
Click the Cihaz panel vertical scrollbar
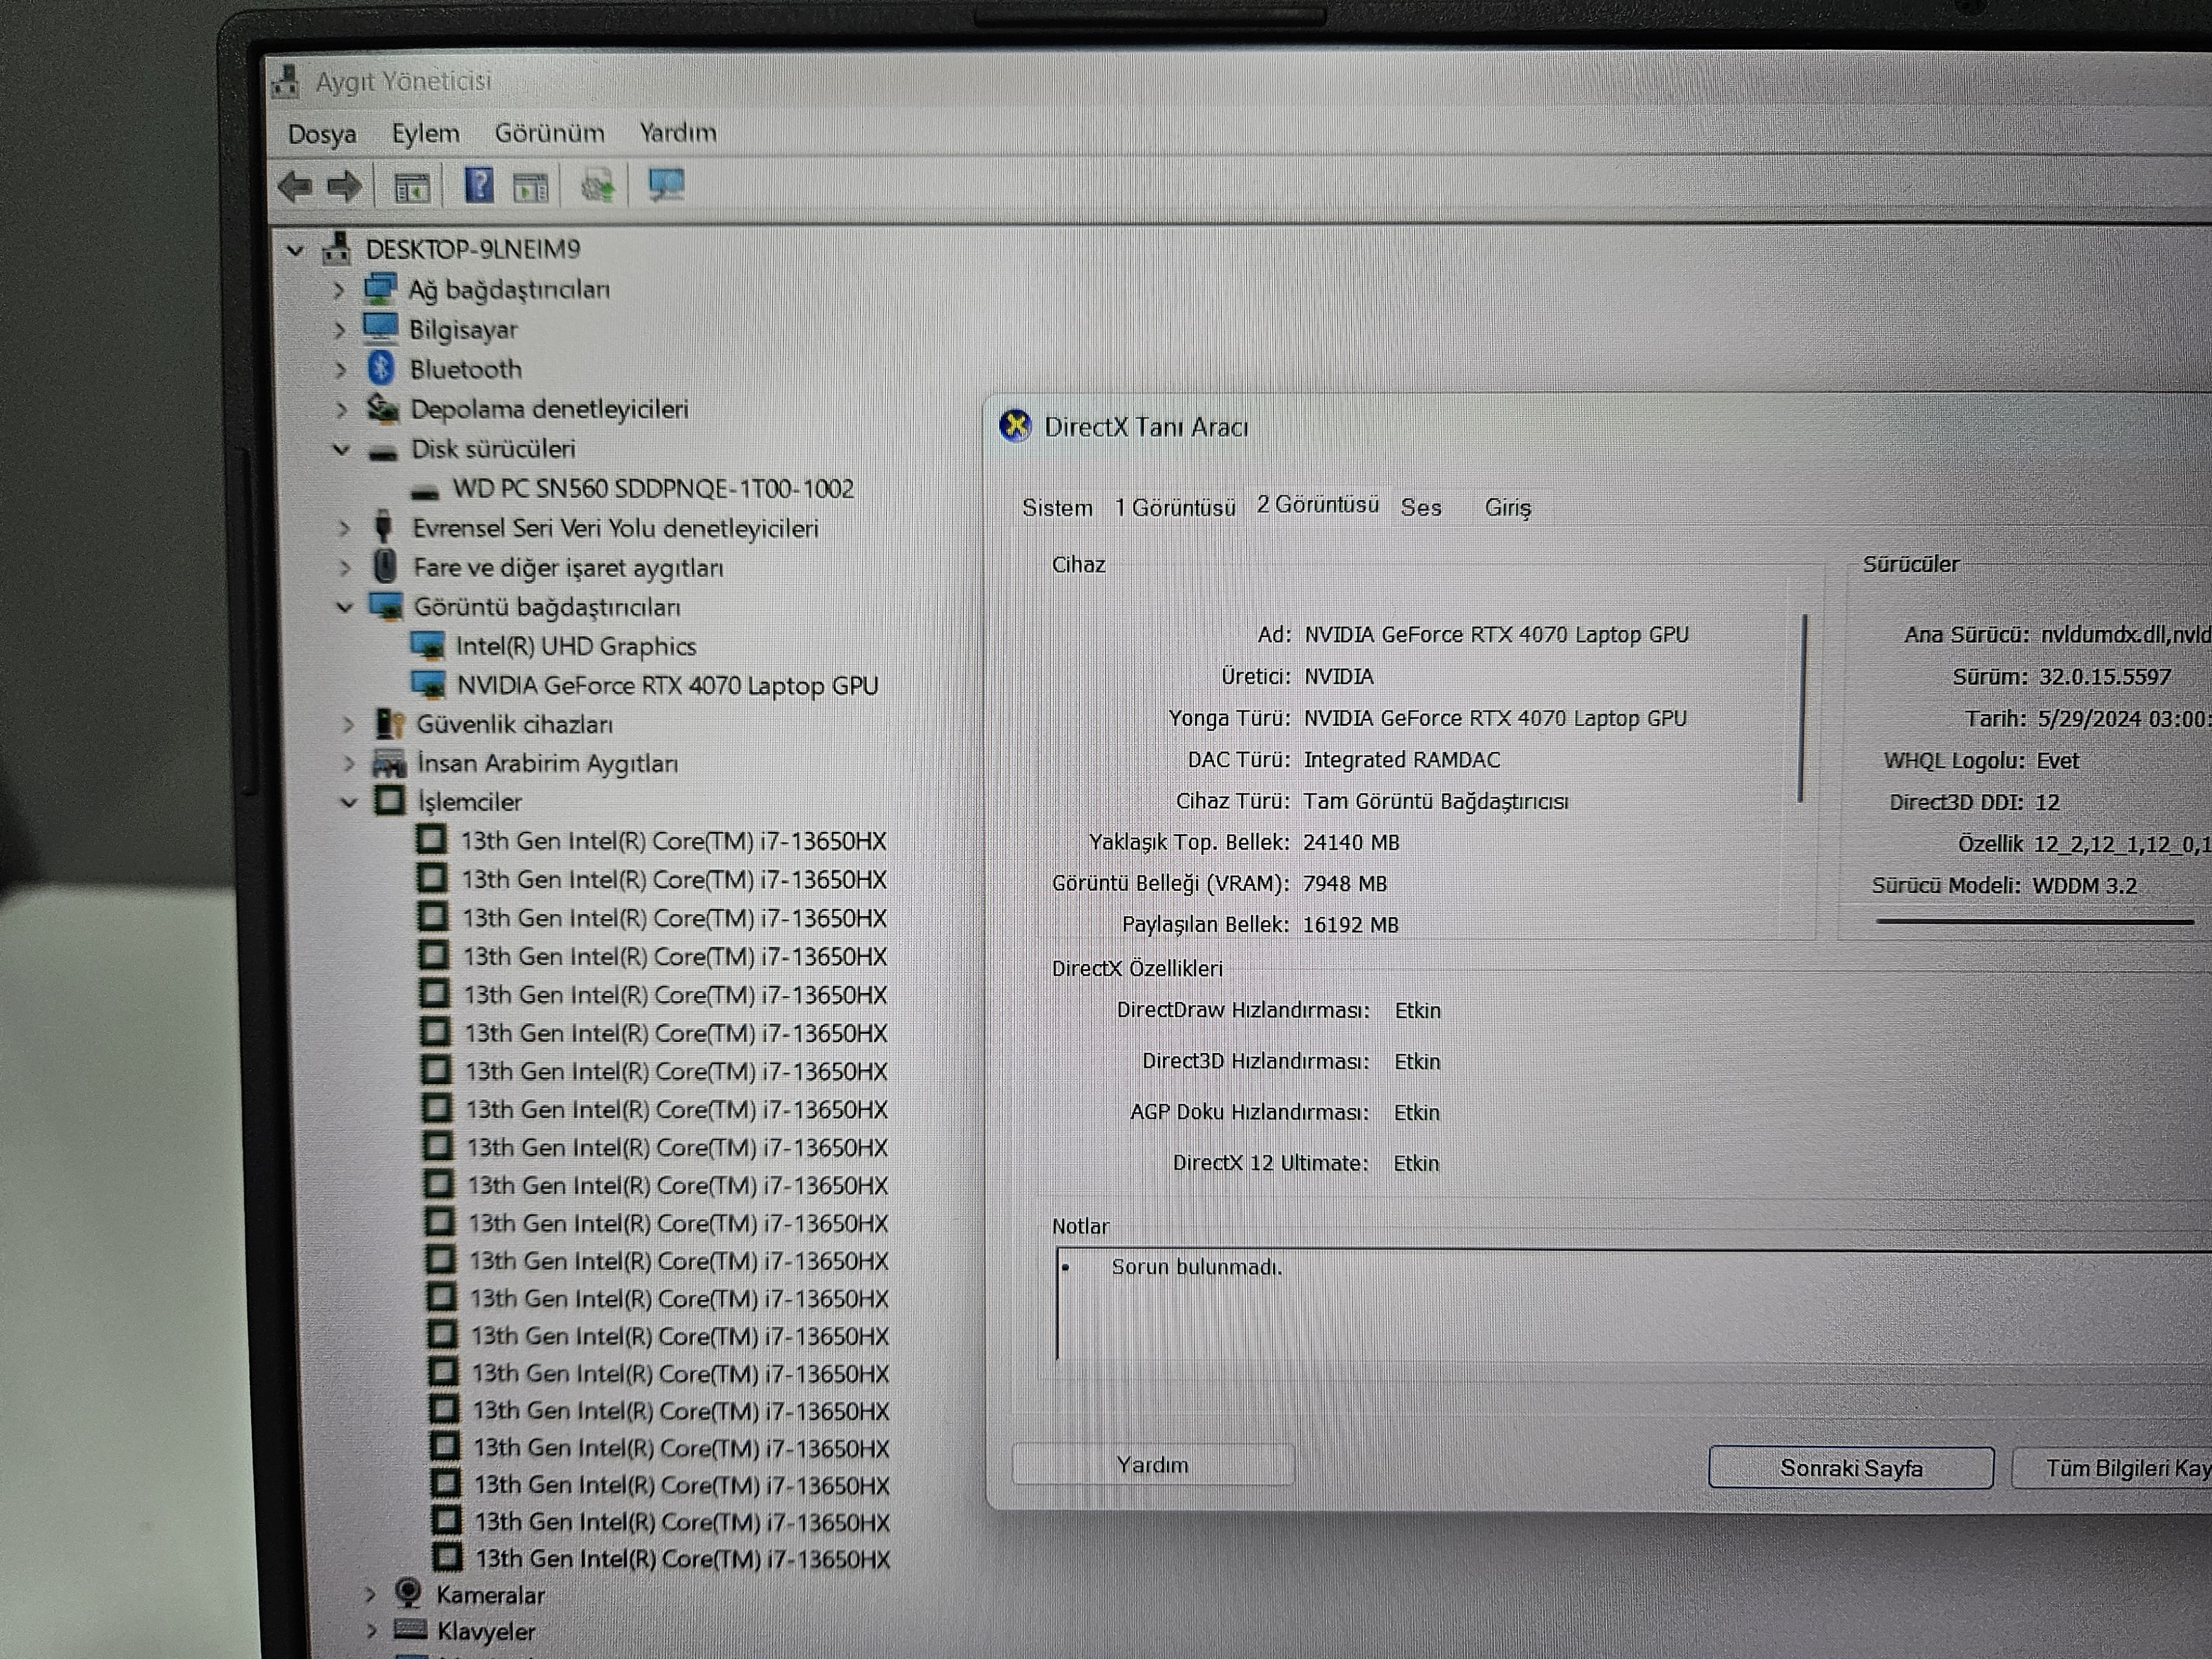1803,707
